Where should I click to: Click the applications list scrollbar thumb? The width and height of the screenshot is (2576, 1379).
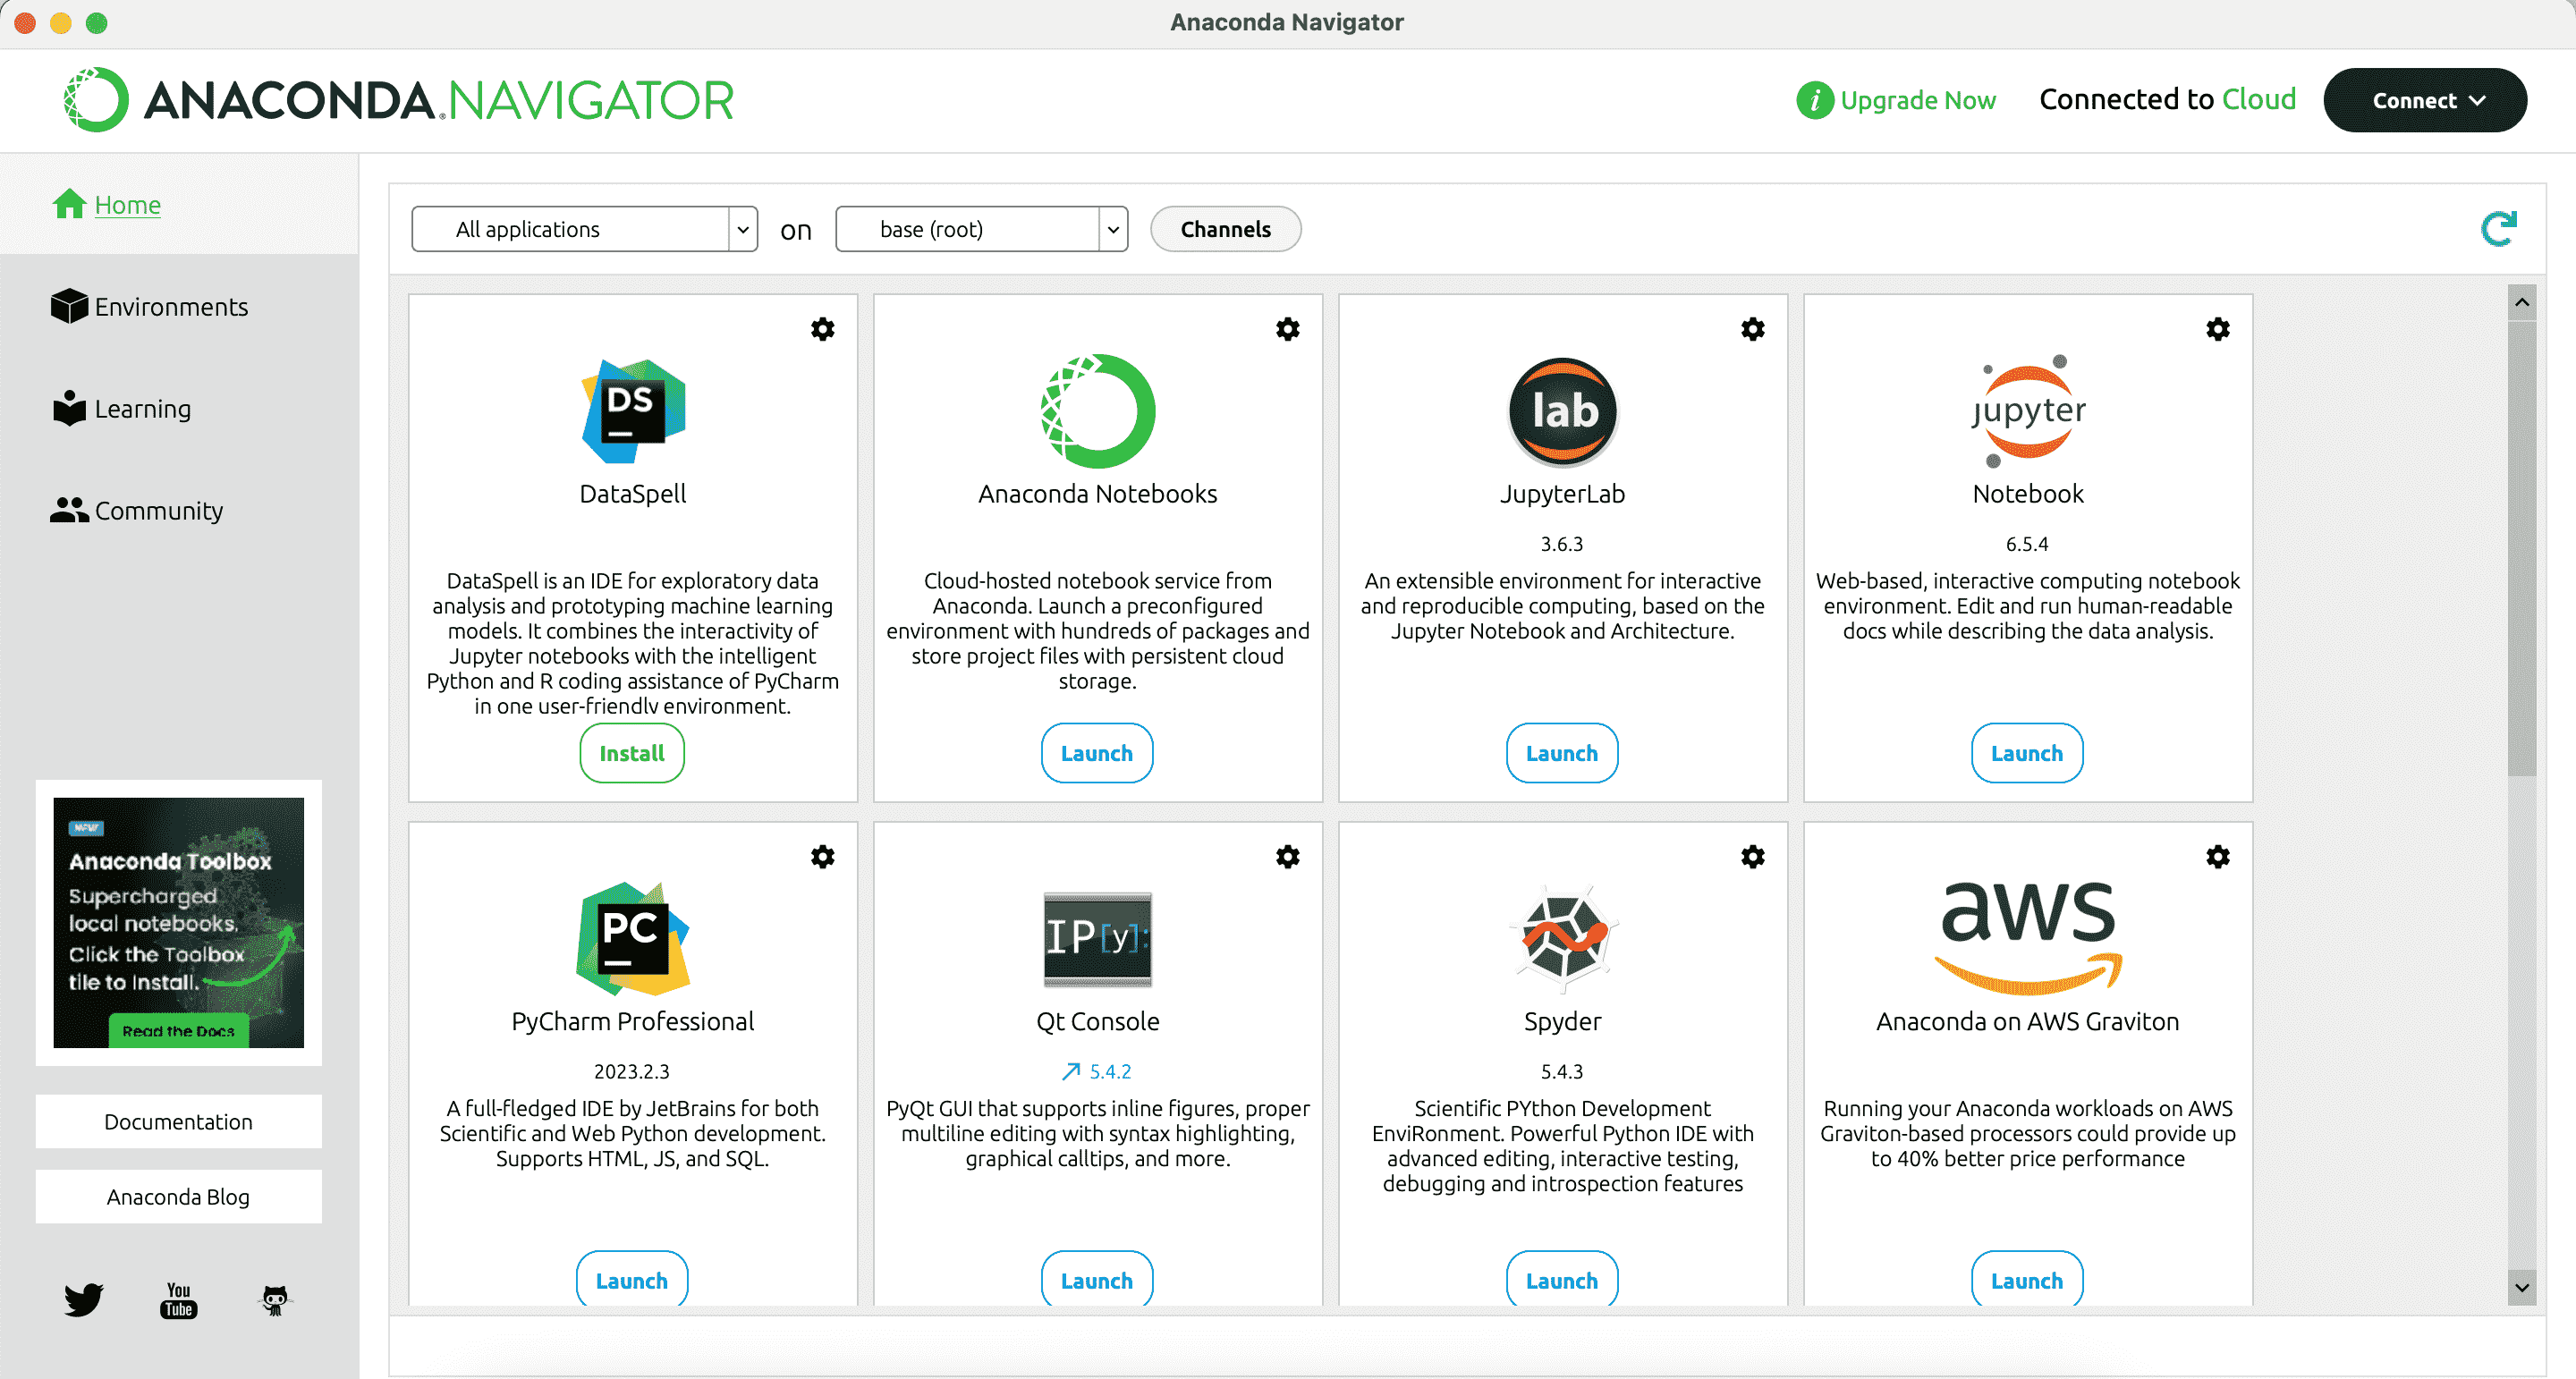click(2521, 548)
